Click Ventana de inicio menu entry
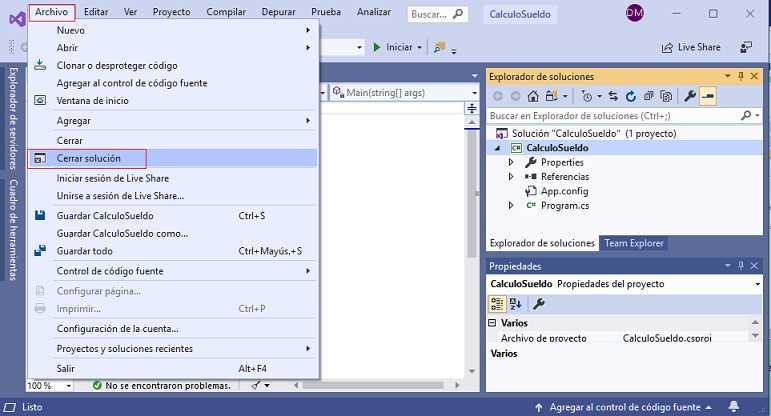Viewport: 771px width, 416px height. (x=172, y=100)
